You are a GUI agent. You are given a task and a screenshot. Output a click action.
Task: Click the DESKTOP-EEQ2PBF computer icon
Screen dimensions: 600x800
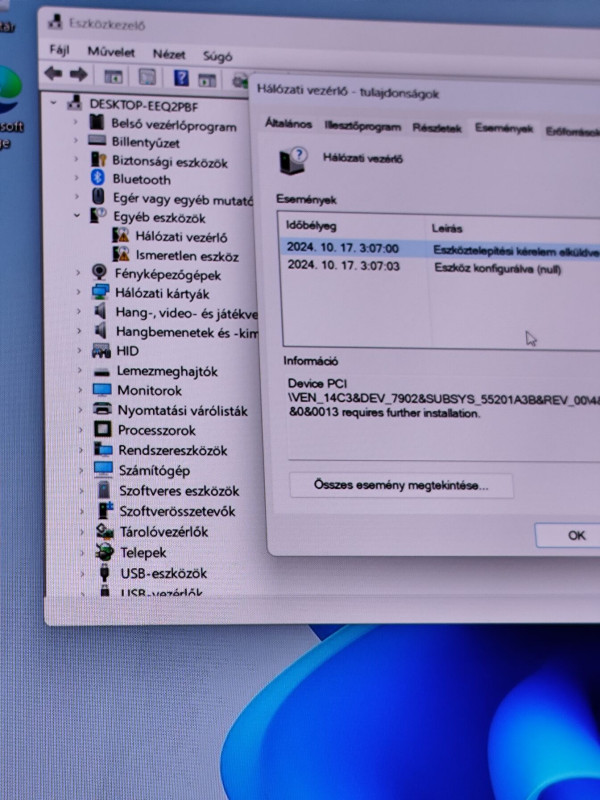(x=74, y=103)
